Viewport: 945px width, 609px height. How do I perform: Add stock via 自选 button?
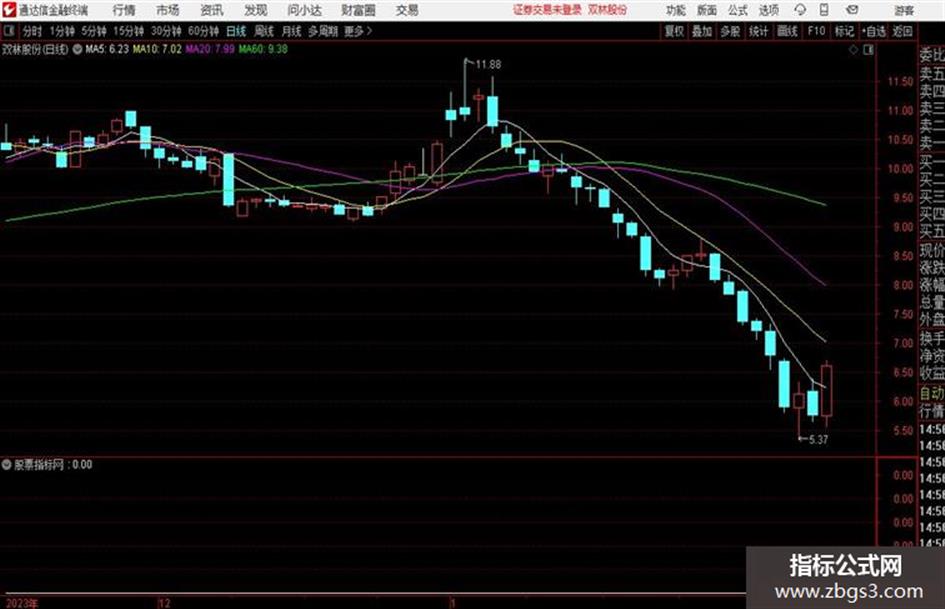point(874,31)
